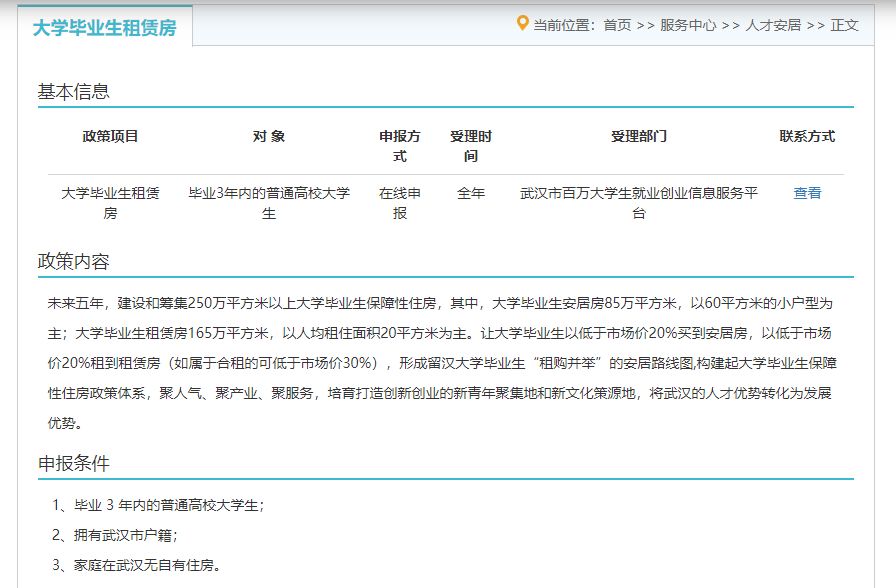Click the 政策内容 section heading
This screenshot has height=588, width=896.
click(73, 261)
